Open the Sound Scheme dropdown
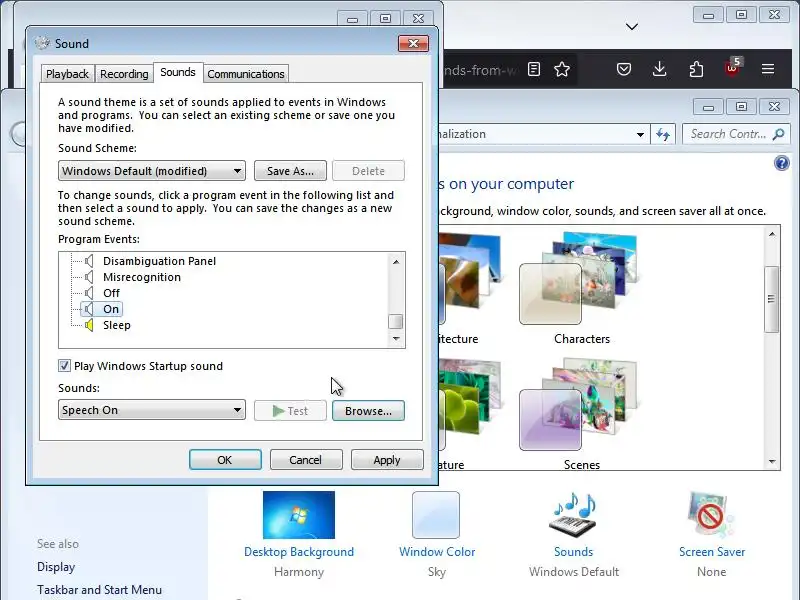Image resolution: width=800 pixels, height=600 pixels. pos(152,171)
